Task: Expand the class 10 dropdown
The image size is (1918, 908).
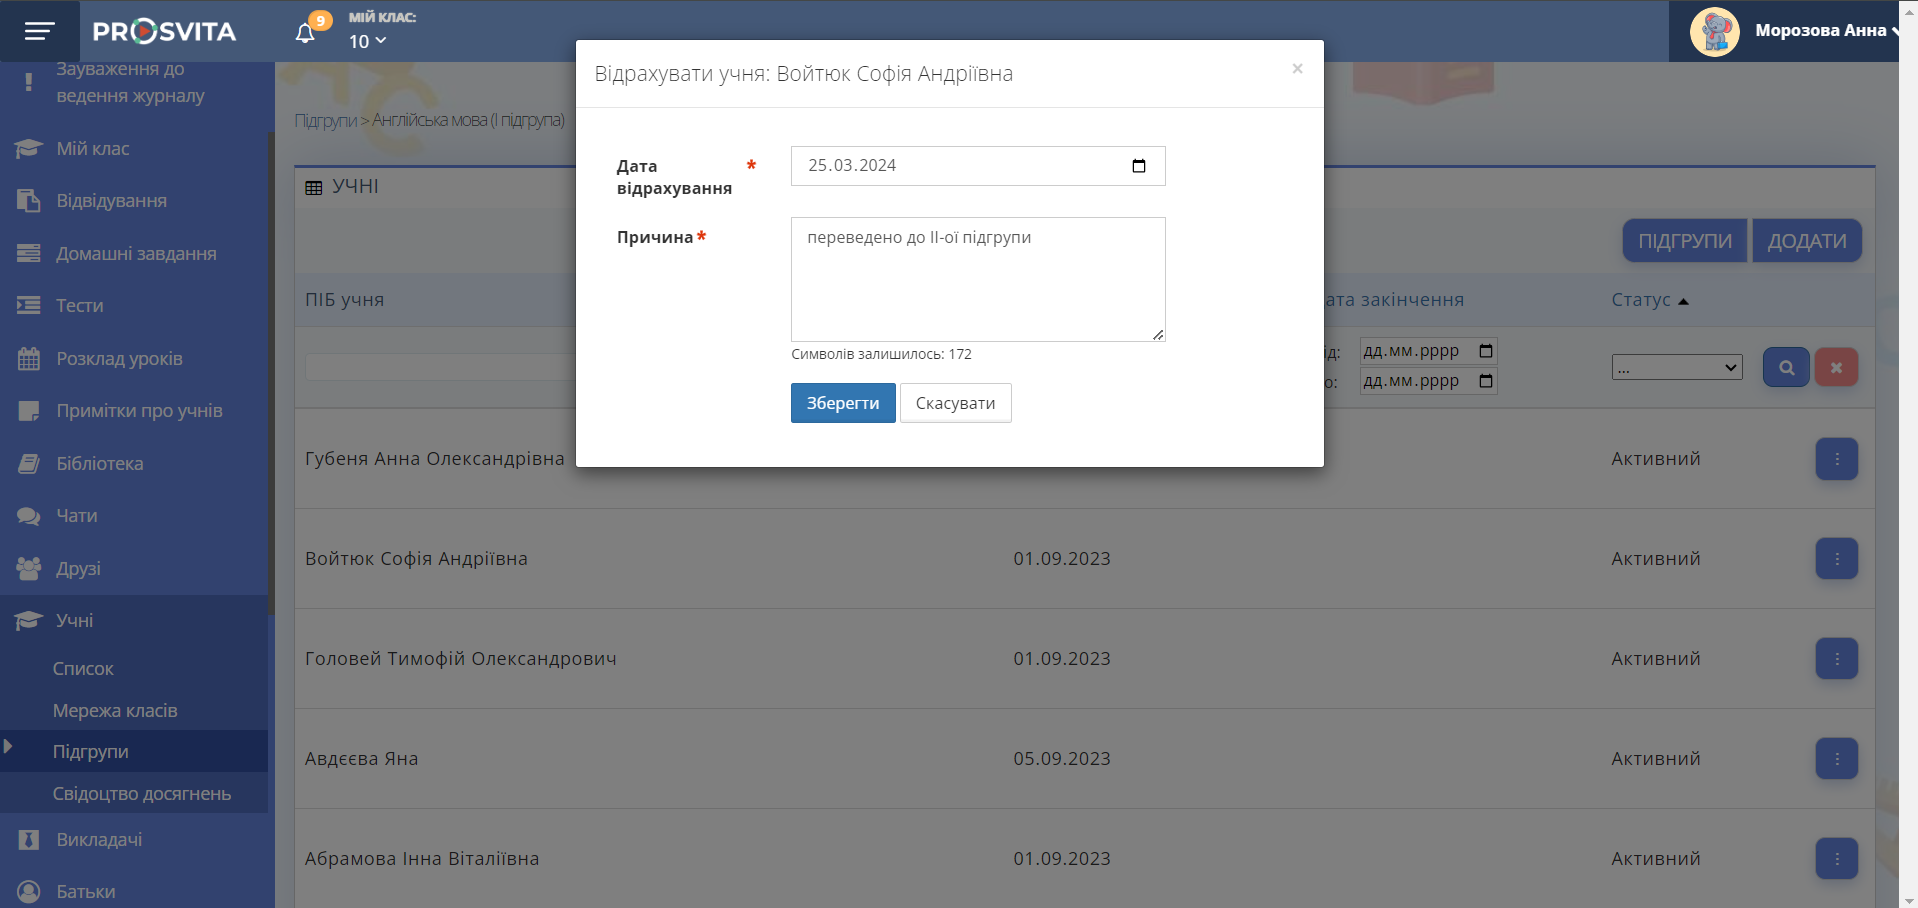Action: coord(367,41)
